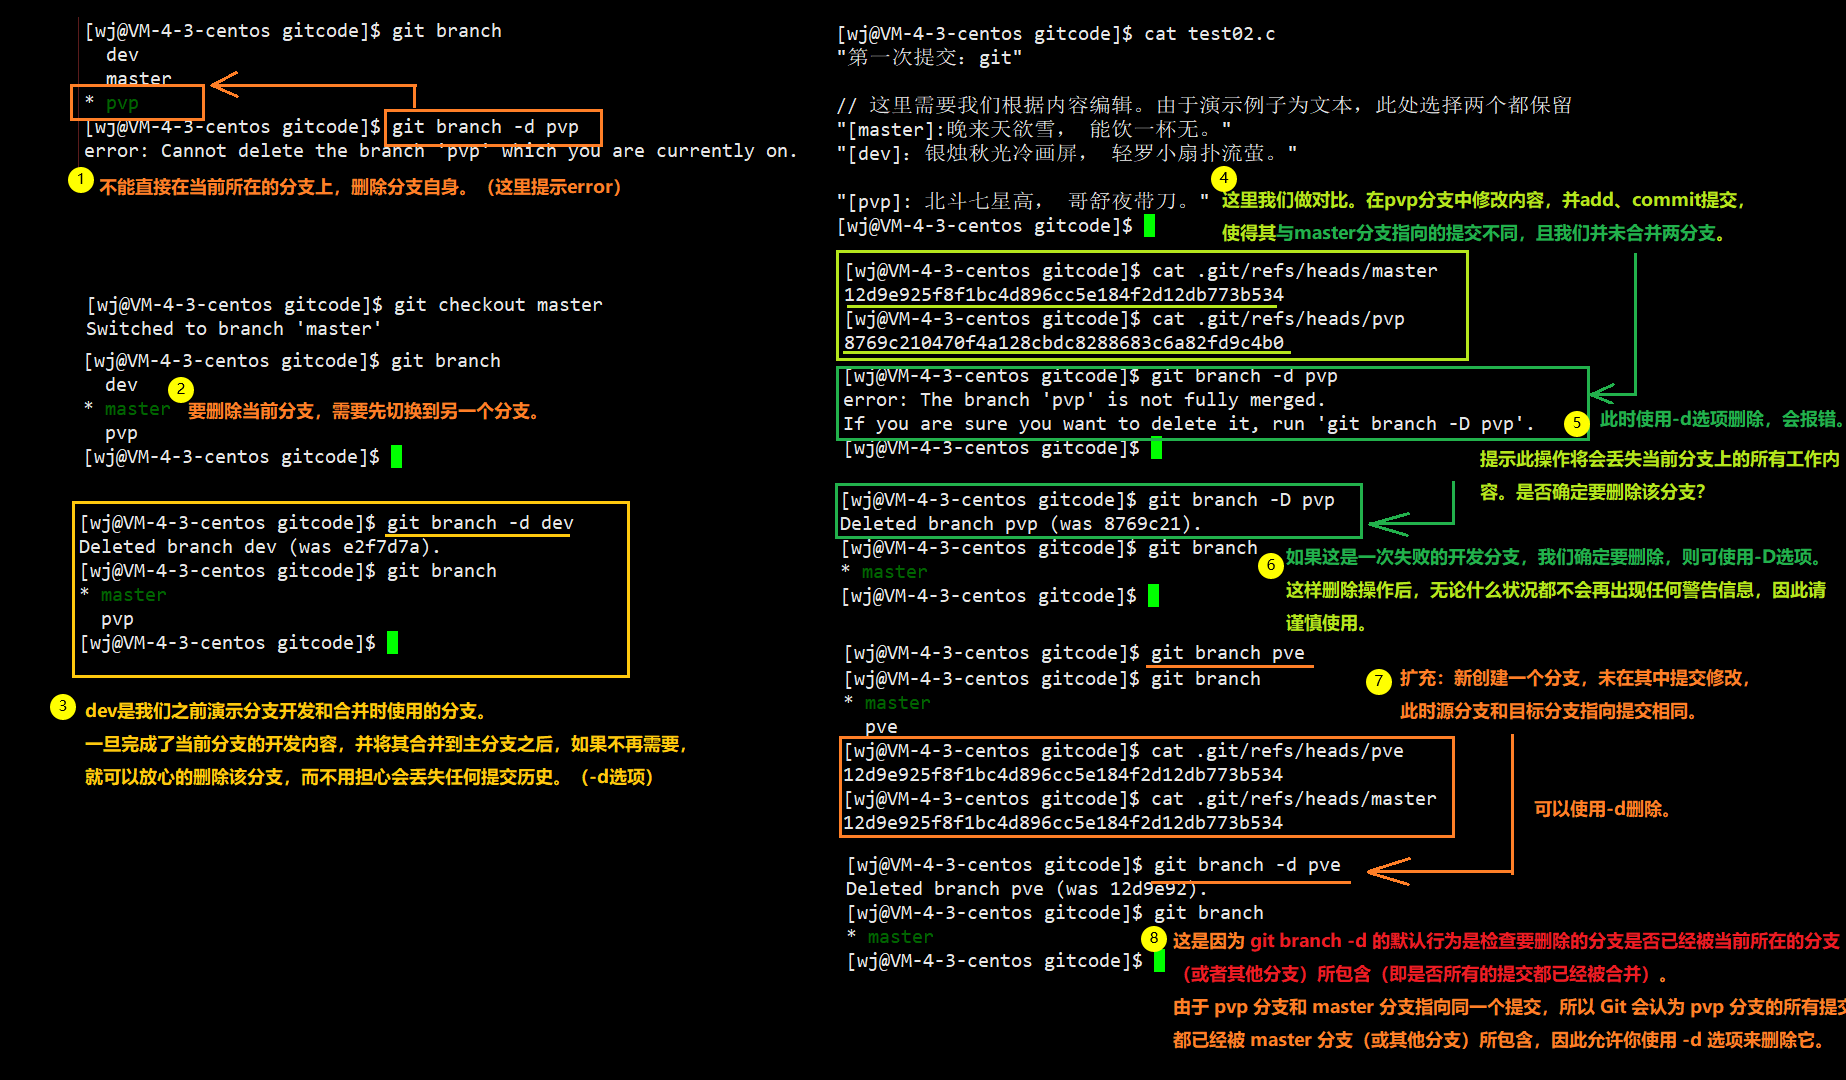Select the hash '8769c210470f4a128cbdc8288683c6a82fd9c4b0'
Image resolution: width=1846 pixels, height=1080 pixels.
pyautogui.click(x=1064, y=343)
